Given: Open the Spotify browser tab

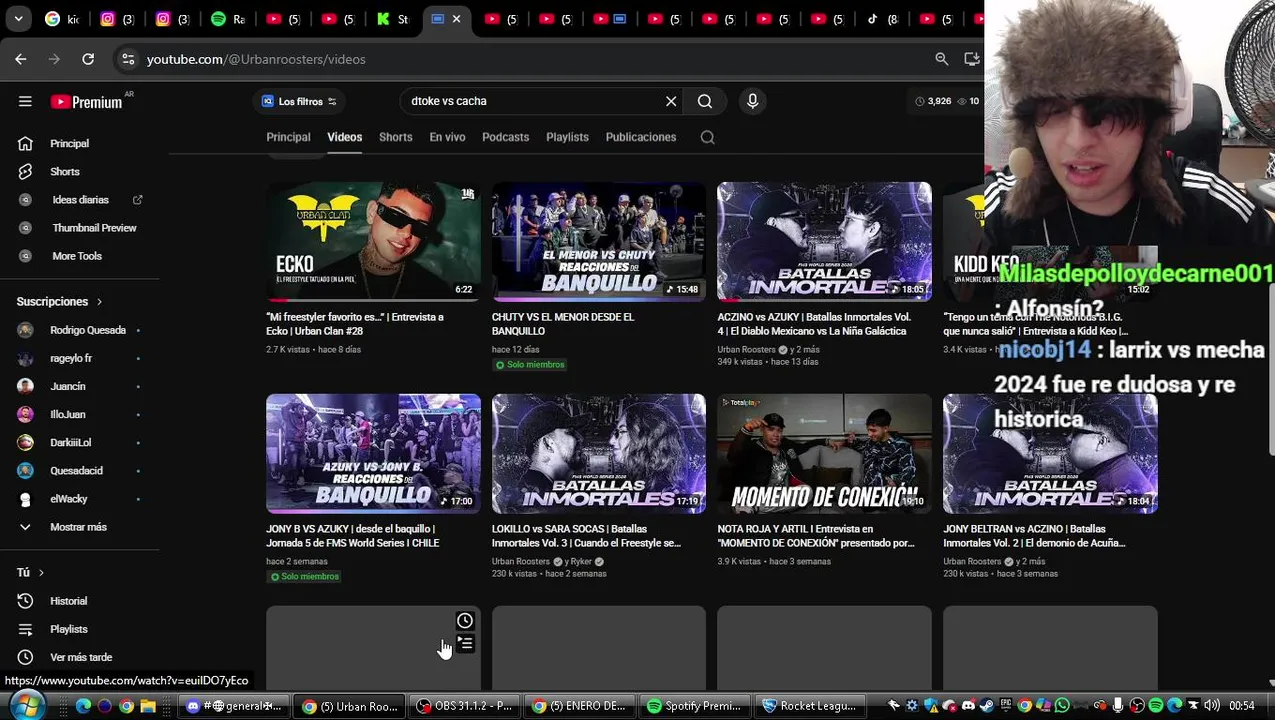Looking at the screenshot, I should [227, 19].
